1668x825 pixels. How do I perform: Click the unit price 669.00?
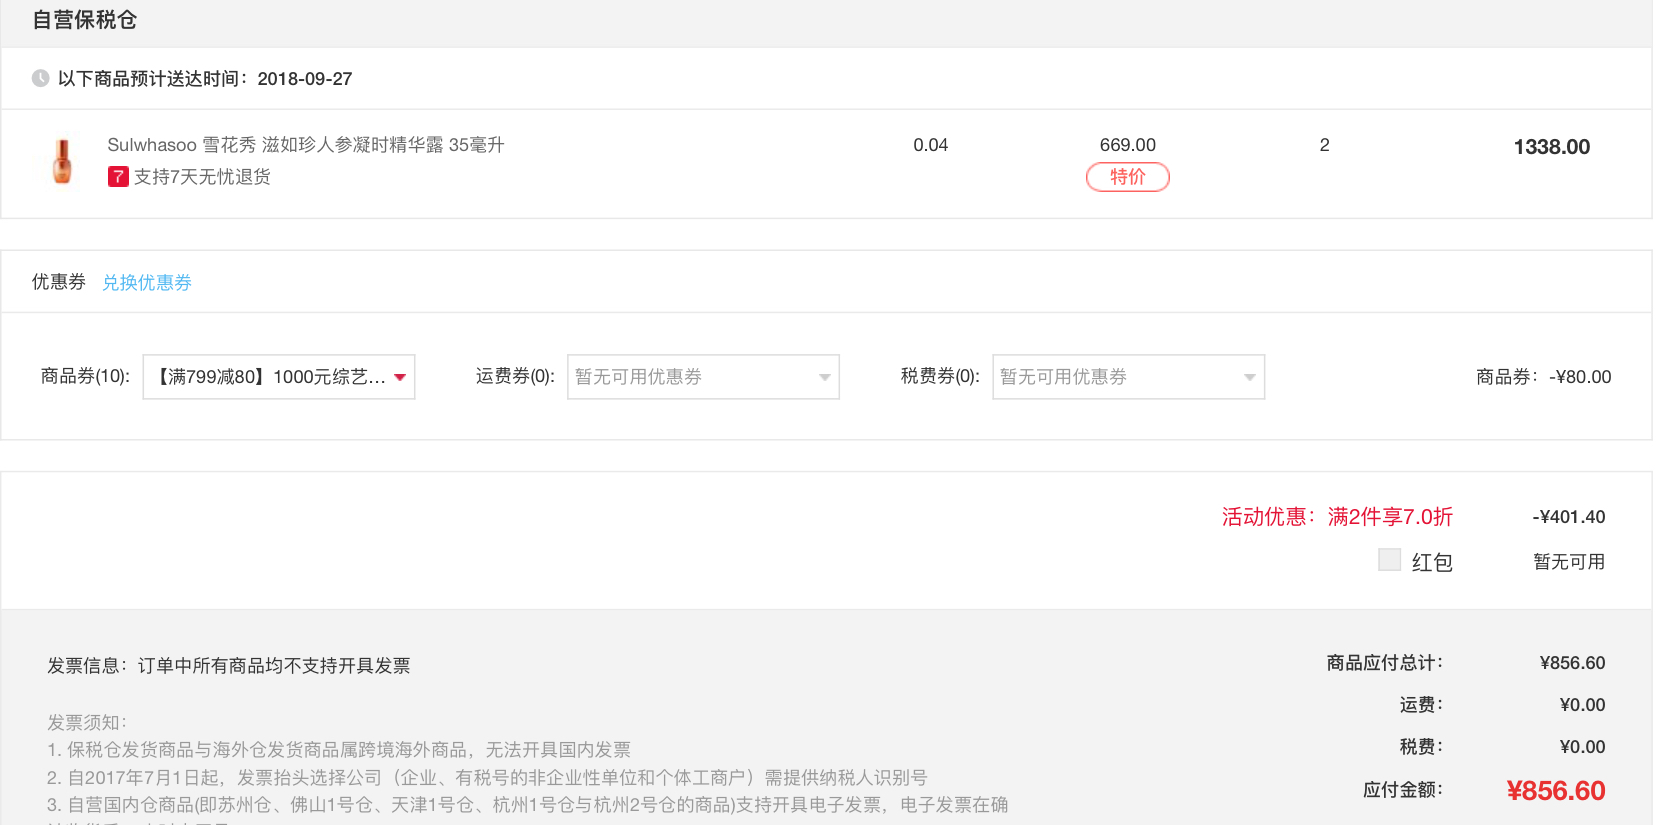[1127, 145]
